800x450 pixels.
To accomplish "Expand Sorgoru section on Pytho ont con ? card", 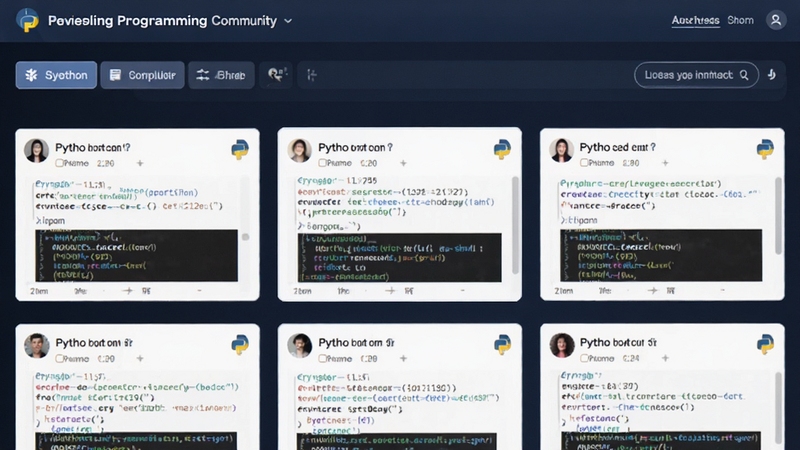I will tap(329, 226).
